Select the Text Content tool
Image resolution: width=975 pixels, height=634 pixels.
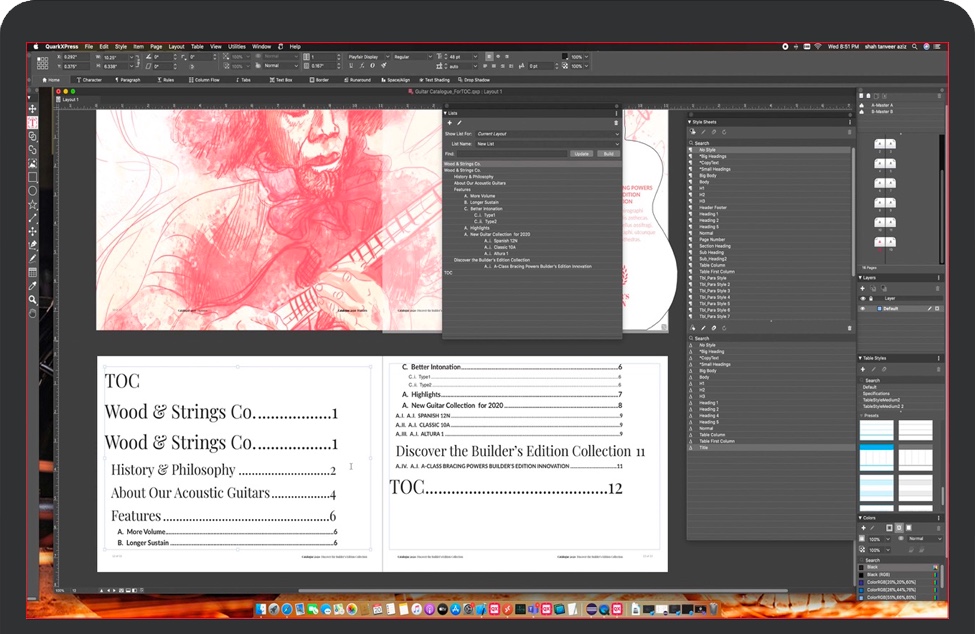point(32,122)
